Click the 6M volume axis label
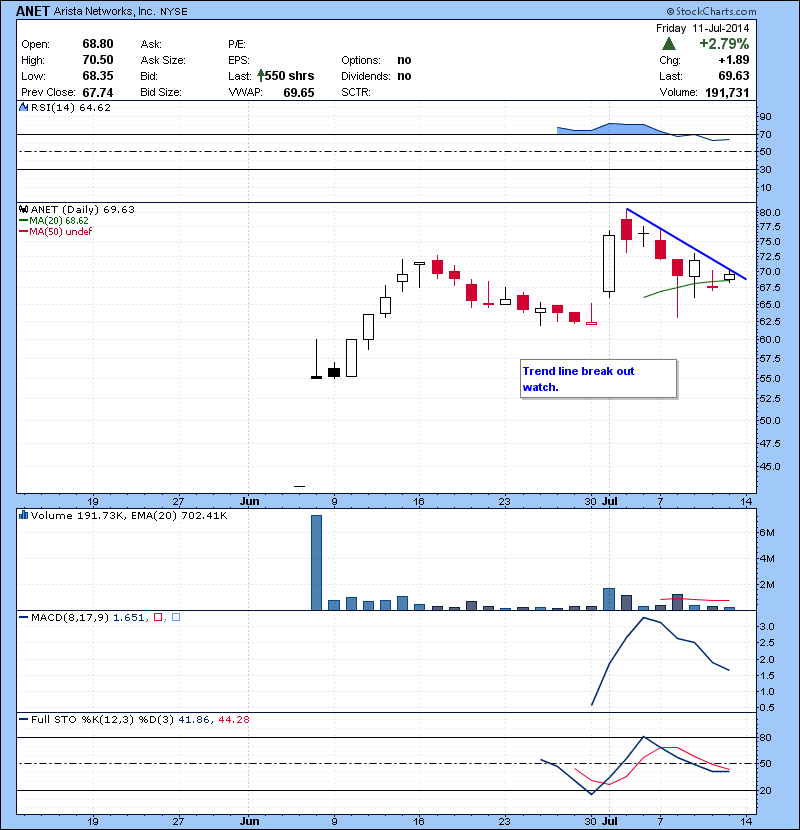This screenshot has height=830, width=800. coord(767,533)
